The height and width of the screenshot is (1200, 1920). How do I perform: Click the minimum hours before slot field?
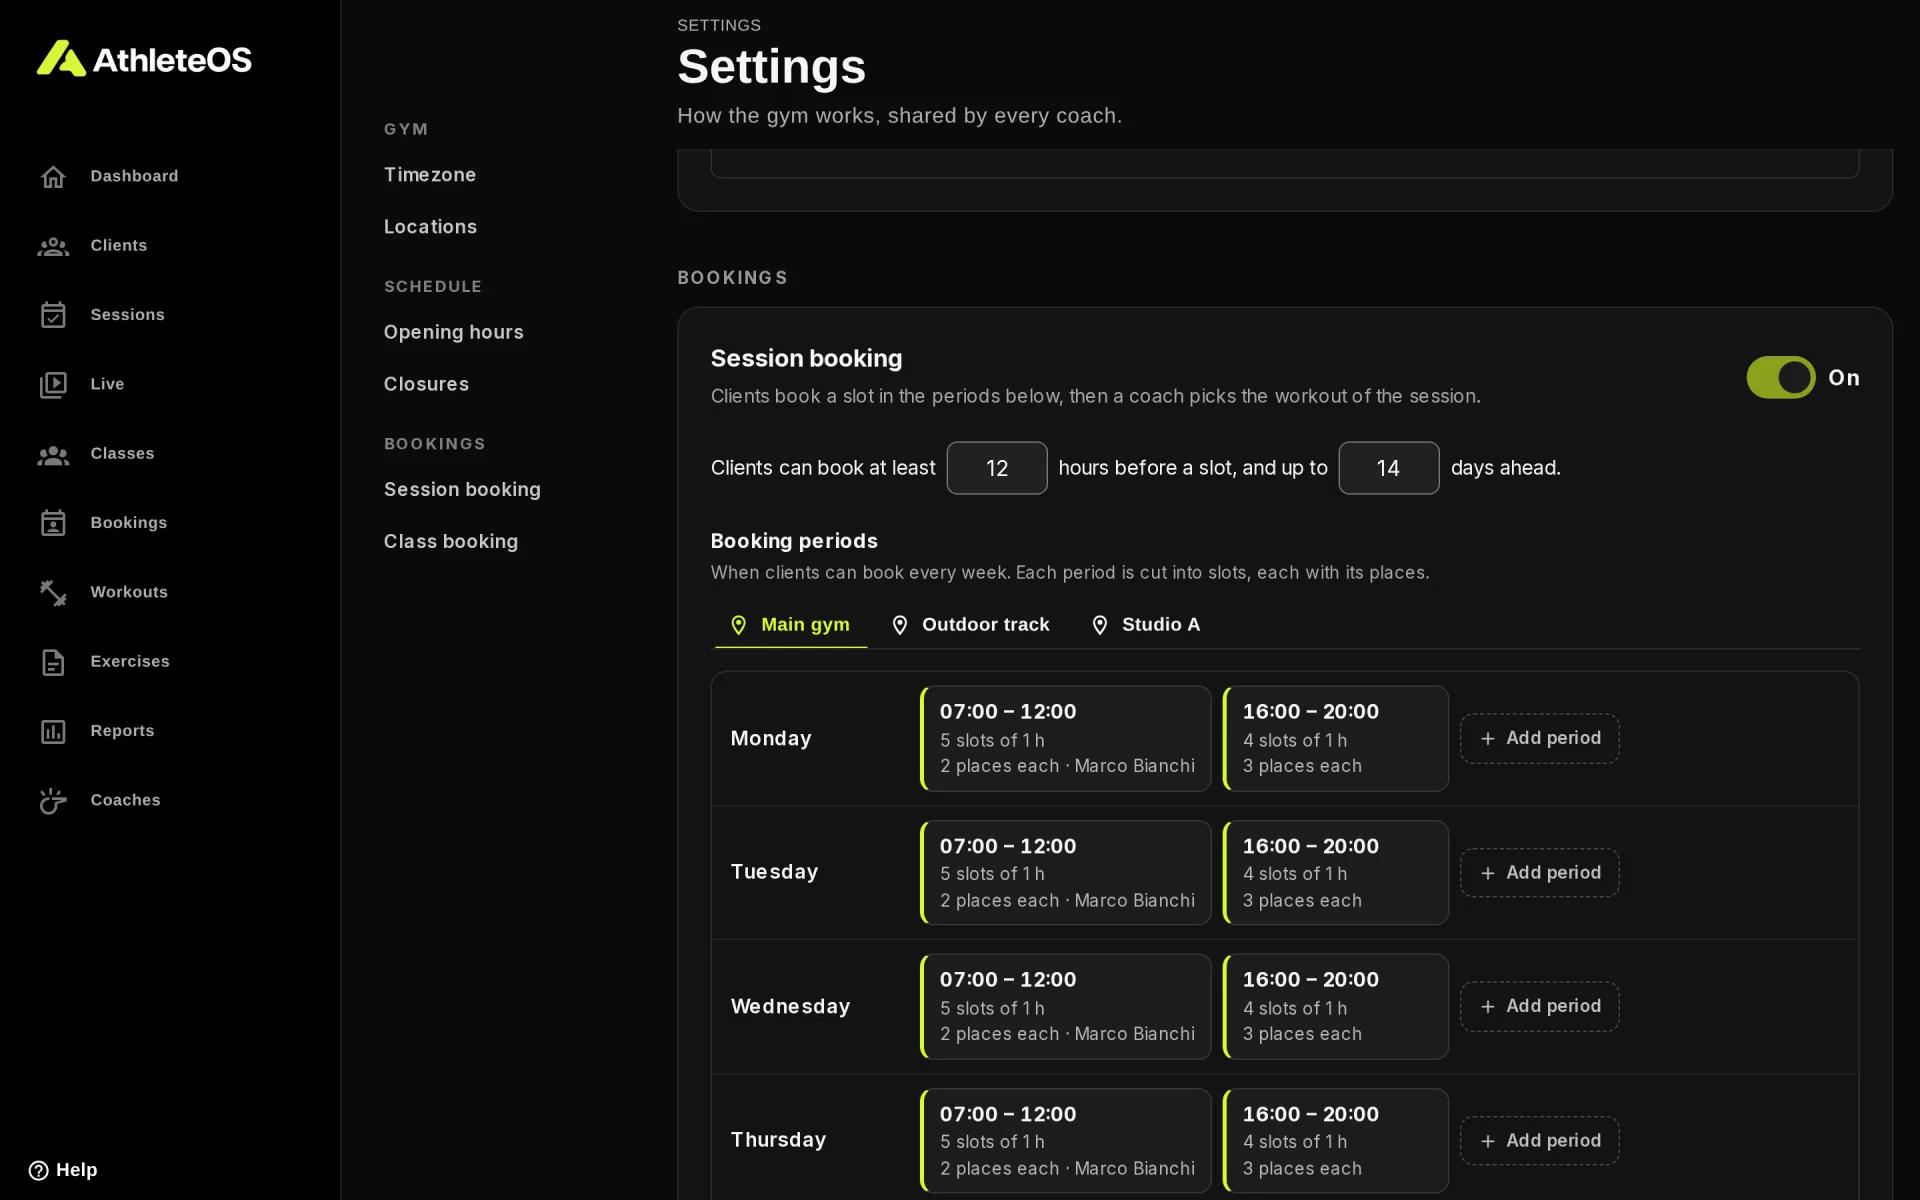point(996,468)
